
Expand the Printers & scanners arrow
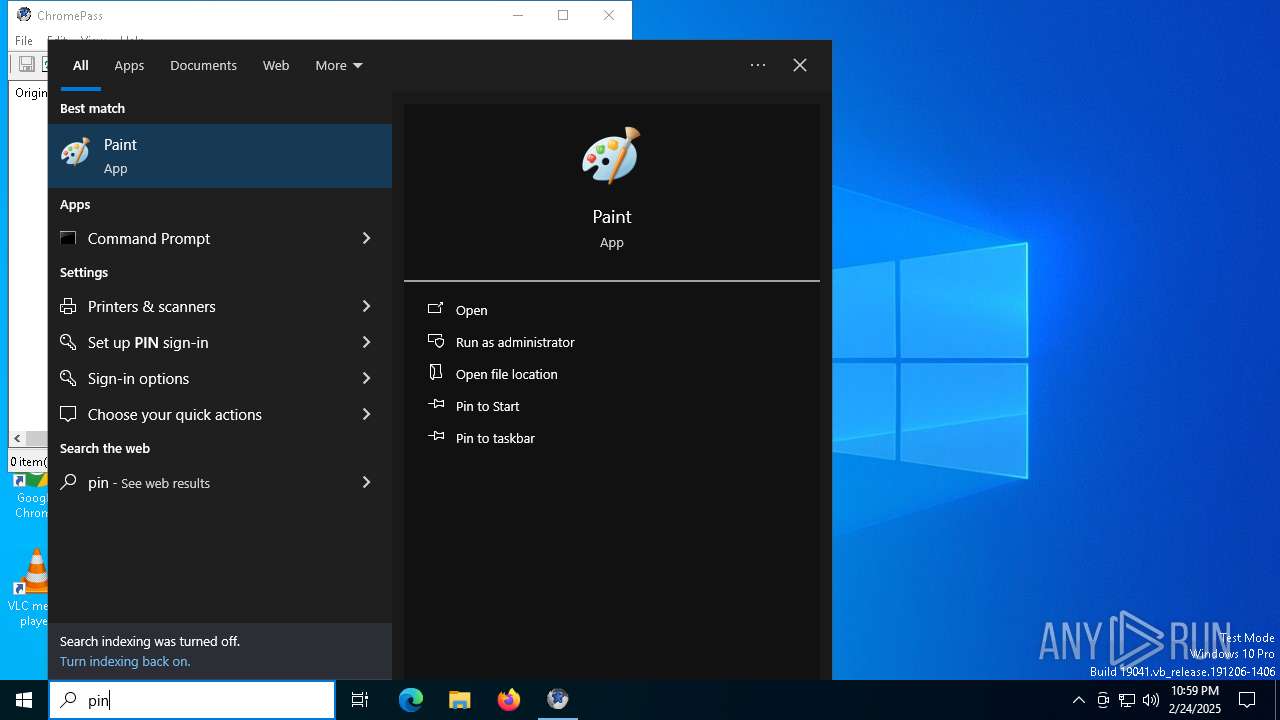click(366, 306)
